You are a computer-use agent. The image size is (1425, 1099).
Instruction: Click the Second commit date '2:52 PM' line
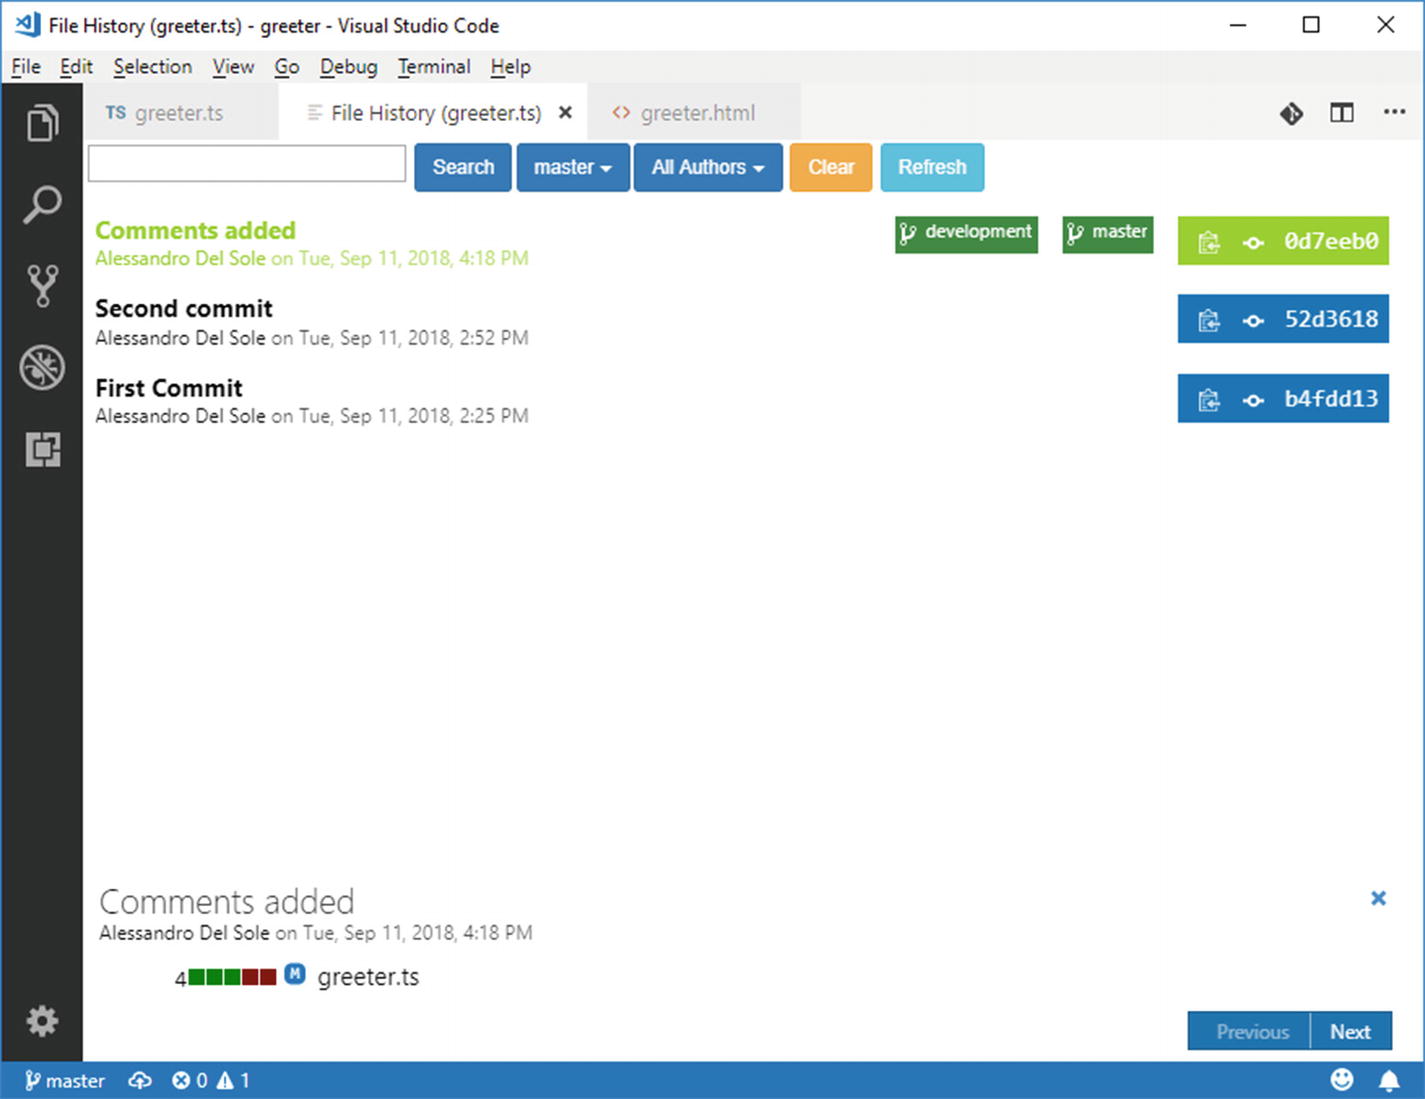coord(312,338)
